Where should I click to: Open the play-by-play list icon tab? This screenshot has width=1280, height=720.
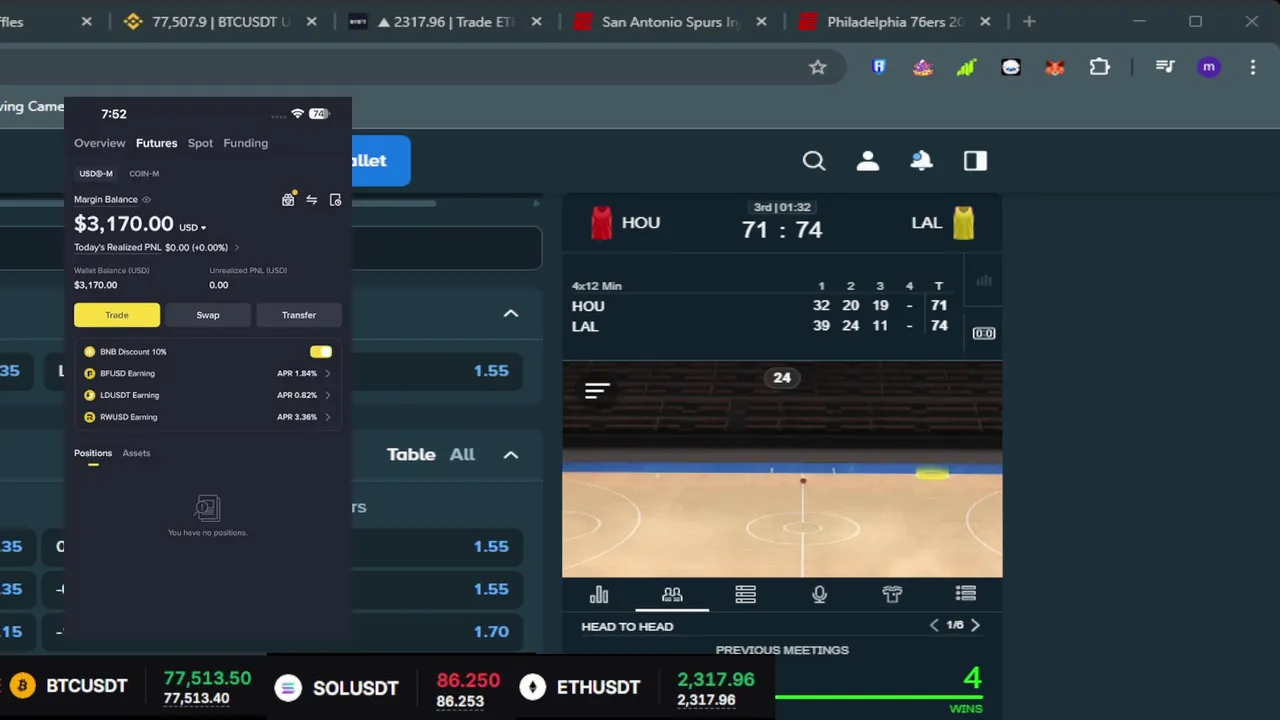click(x=965, y=595)
